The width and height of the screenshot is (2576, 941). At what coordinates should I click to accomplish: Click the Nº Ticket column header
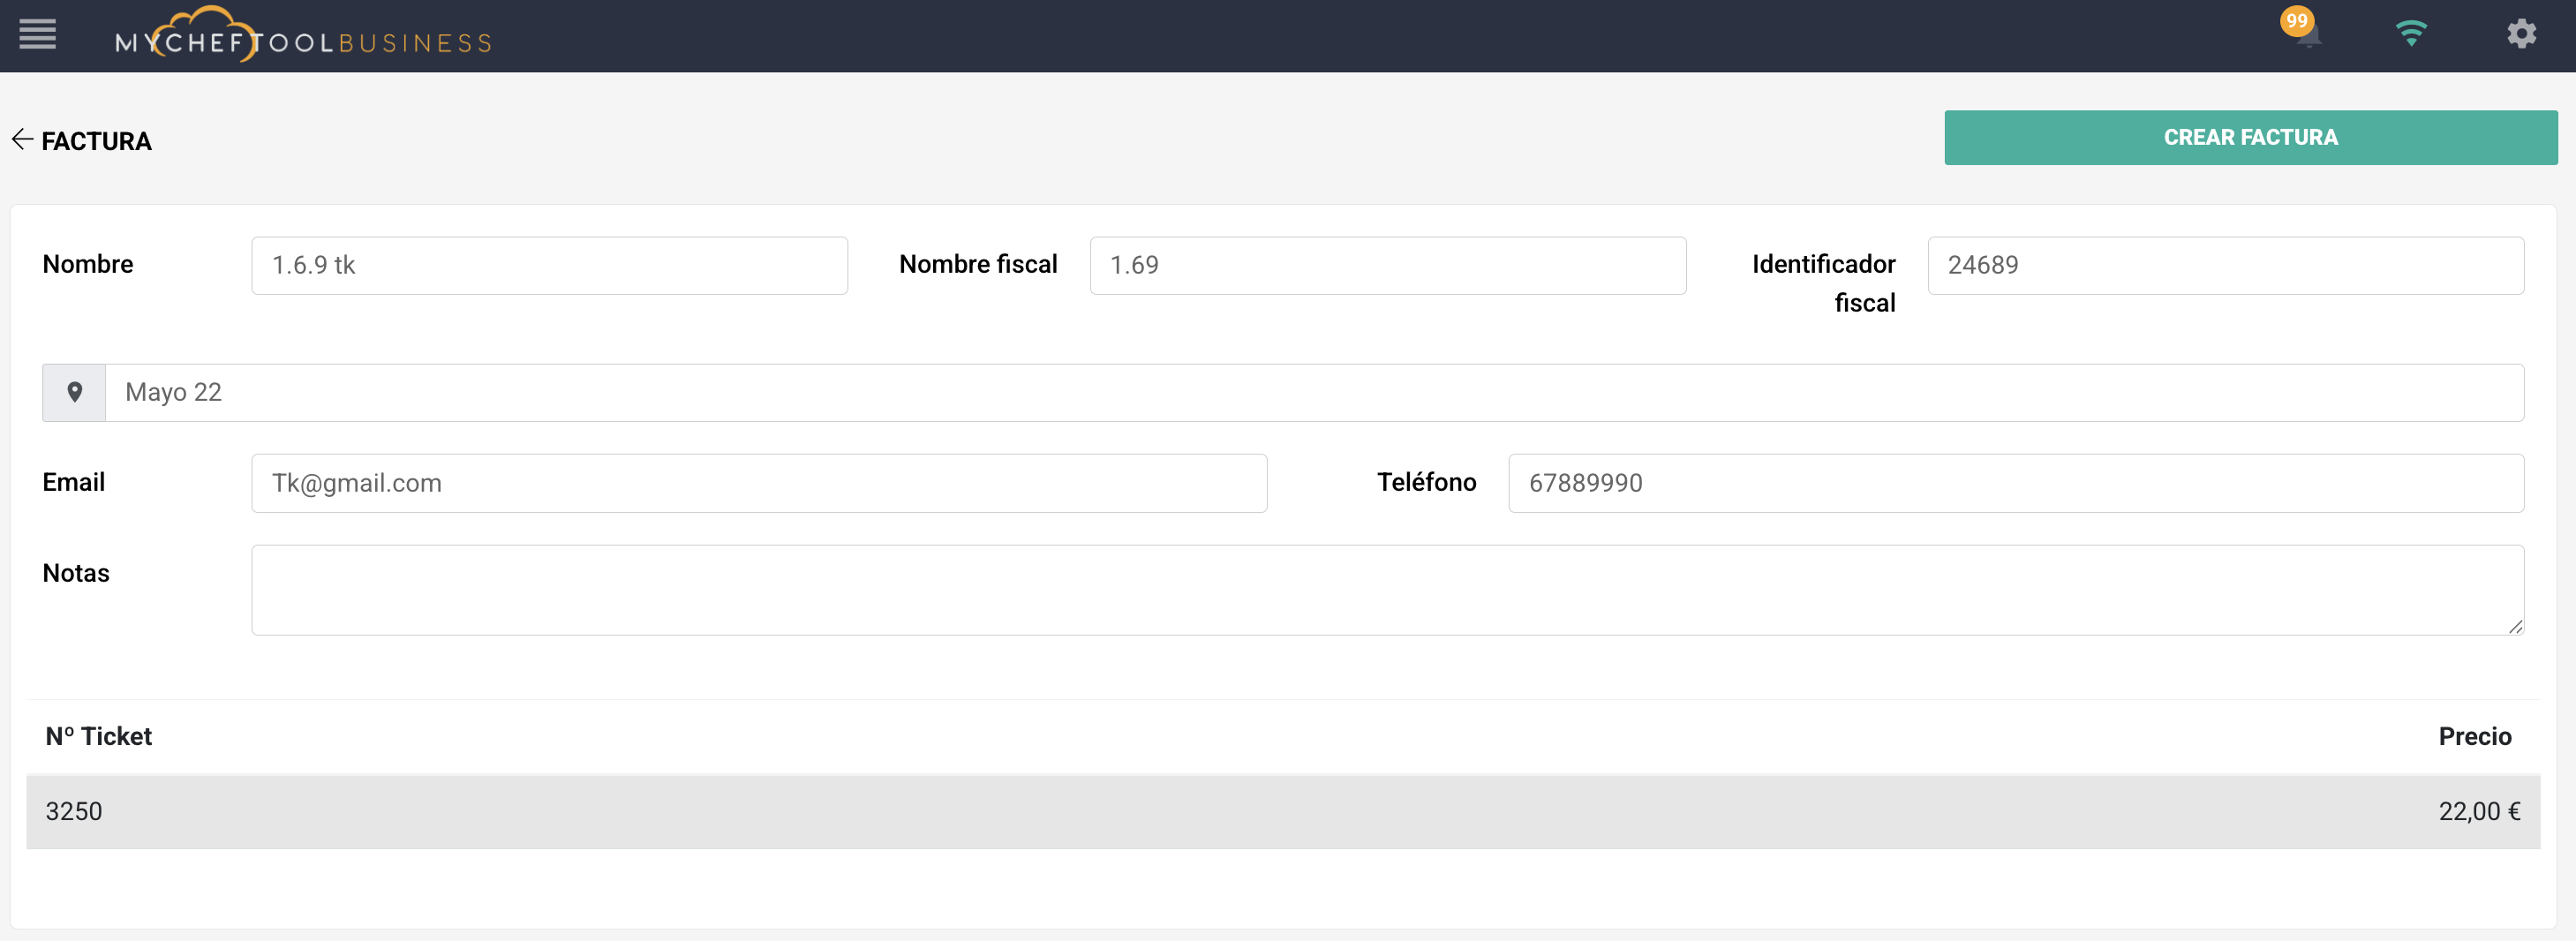click(x=99, y=736)
